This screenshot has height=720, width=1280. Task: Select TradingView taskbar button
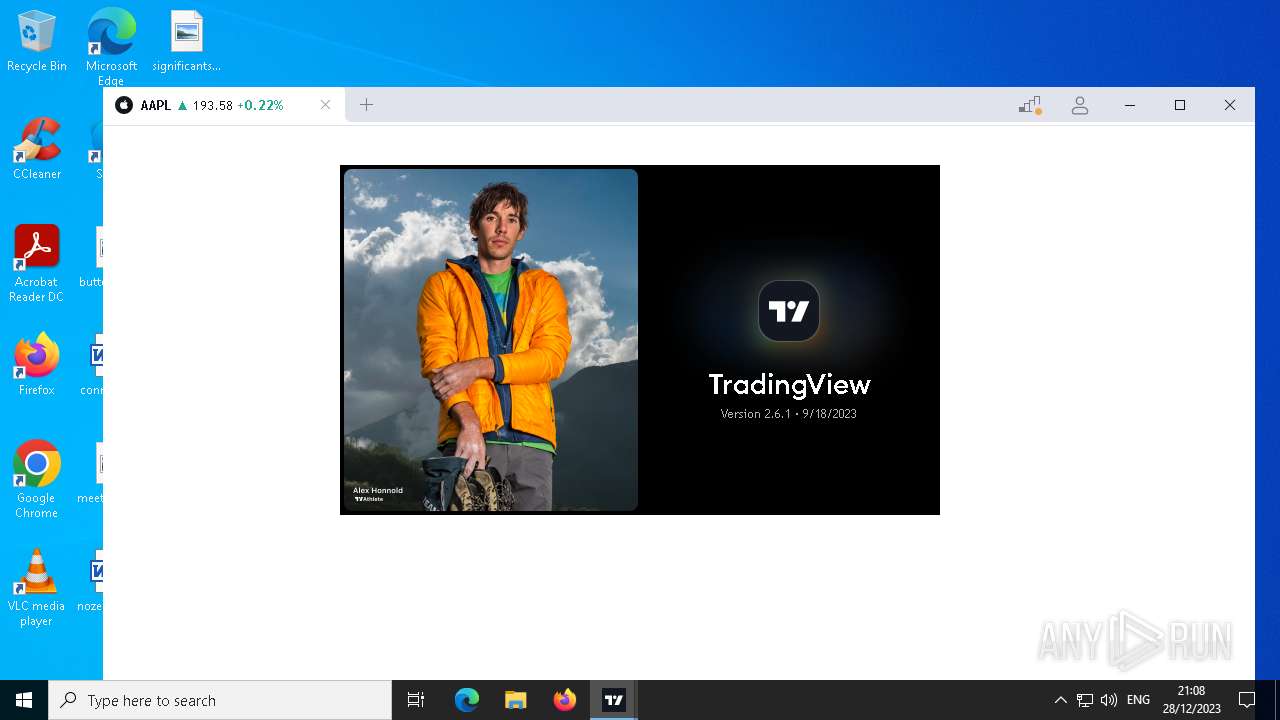[614, 700]
